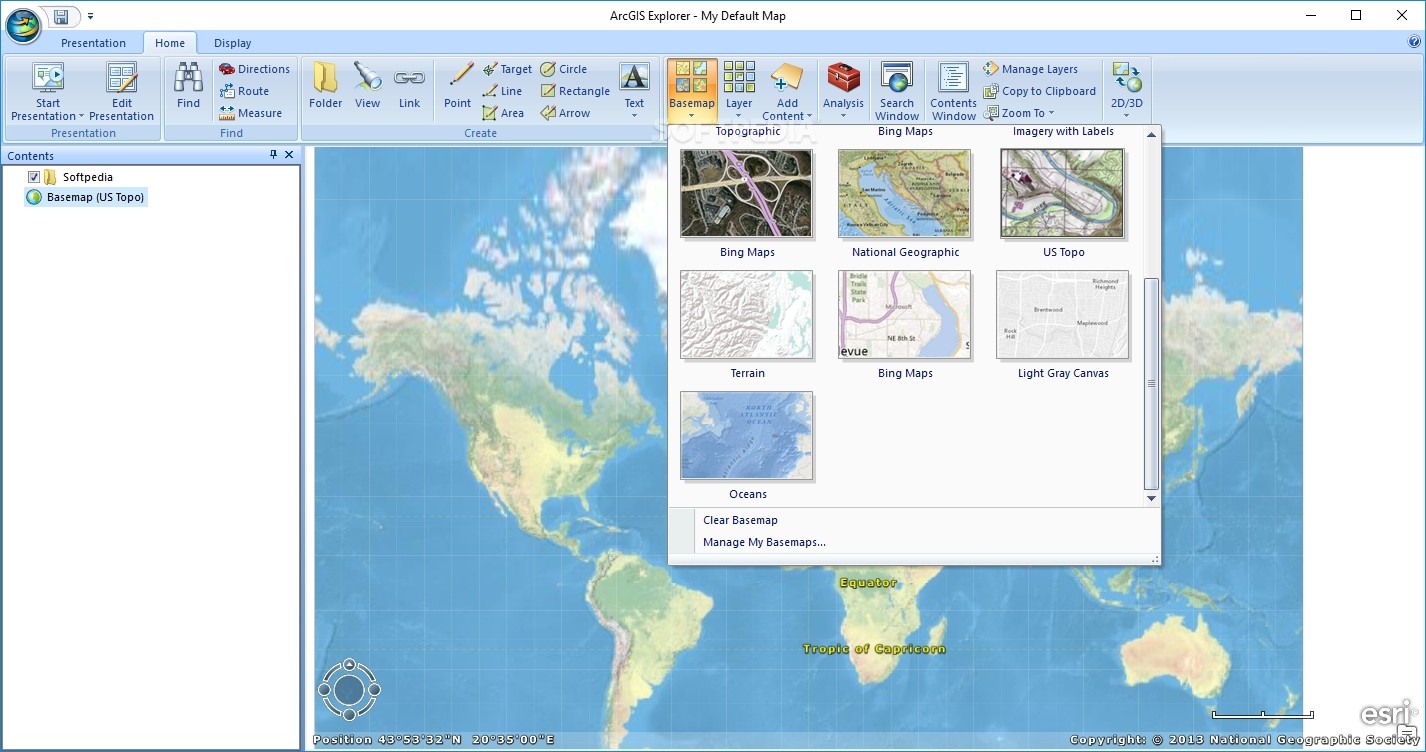This screenshot has height=752, width=1426.
Task: Choose the Target tool
Action: (507, 69)
